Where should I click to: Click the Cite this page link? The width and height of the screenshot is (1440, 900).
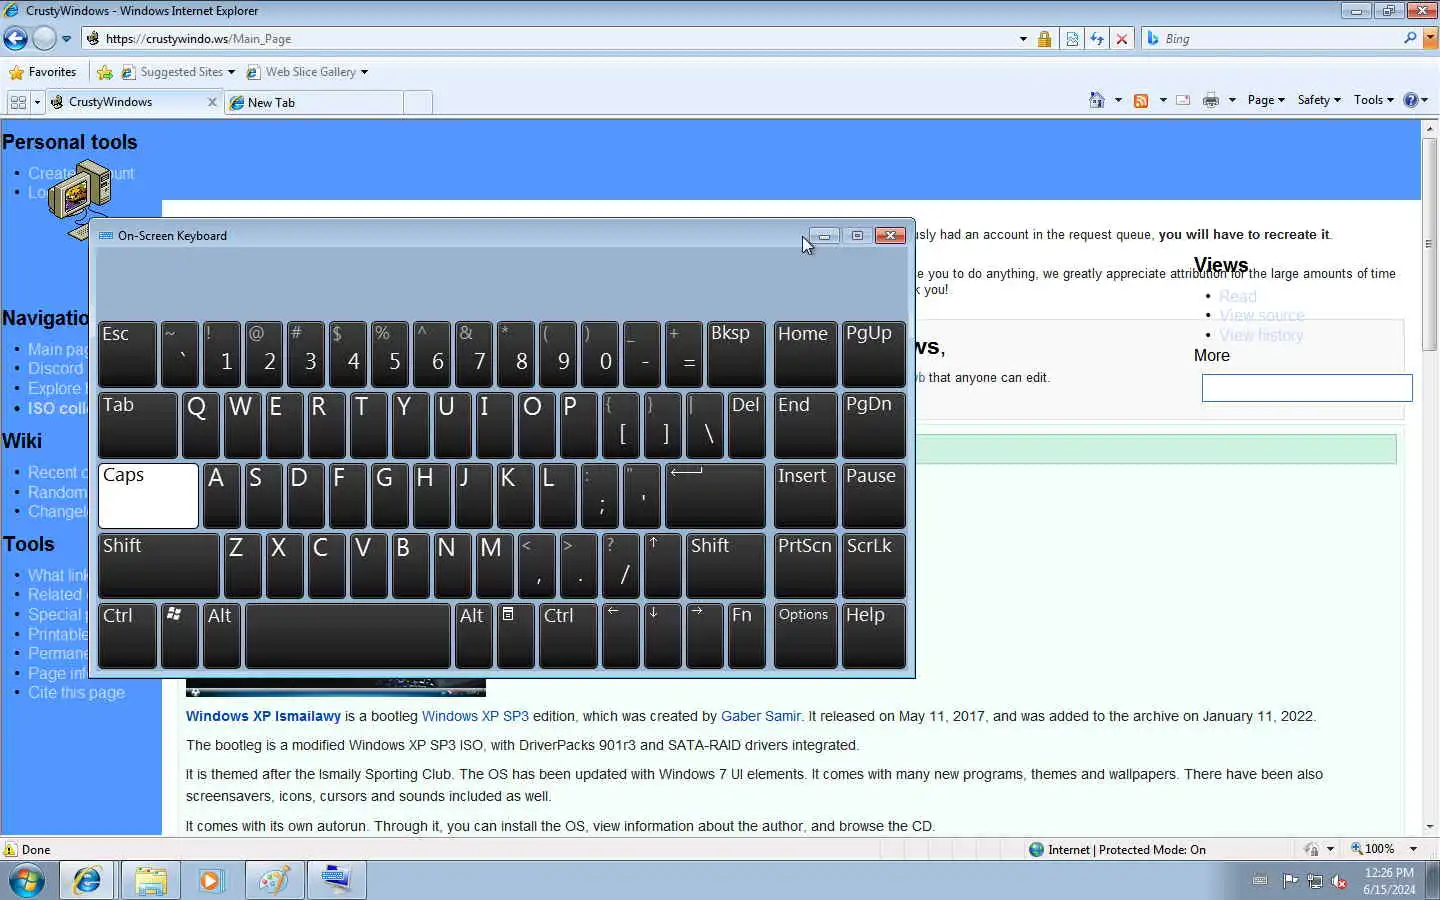tap(76, 693)
